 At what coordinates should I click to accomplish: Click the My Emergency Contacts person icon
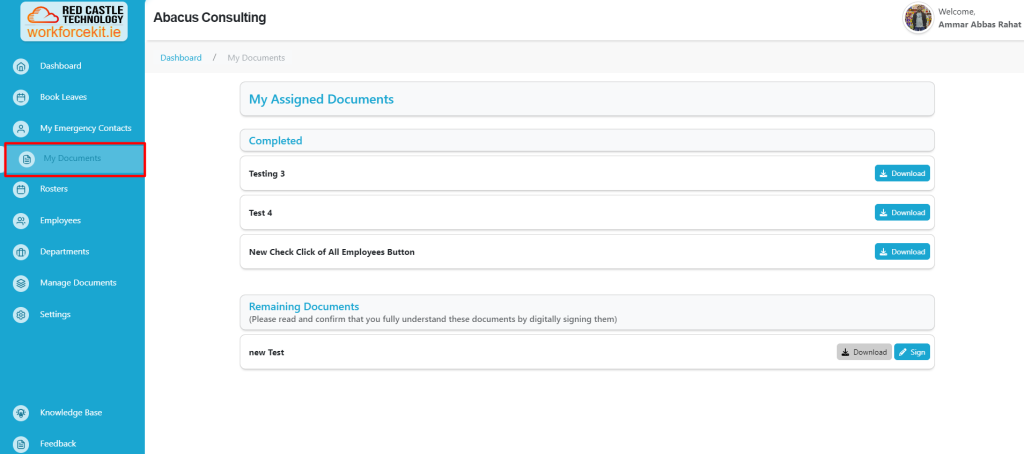[x=20, y=129]
